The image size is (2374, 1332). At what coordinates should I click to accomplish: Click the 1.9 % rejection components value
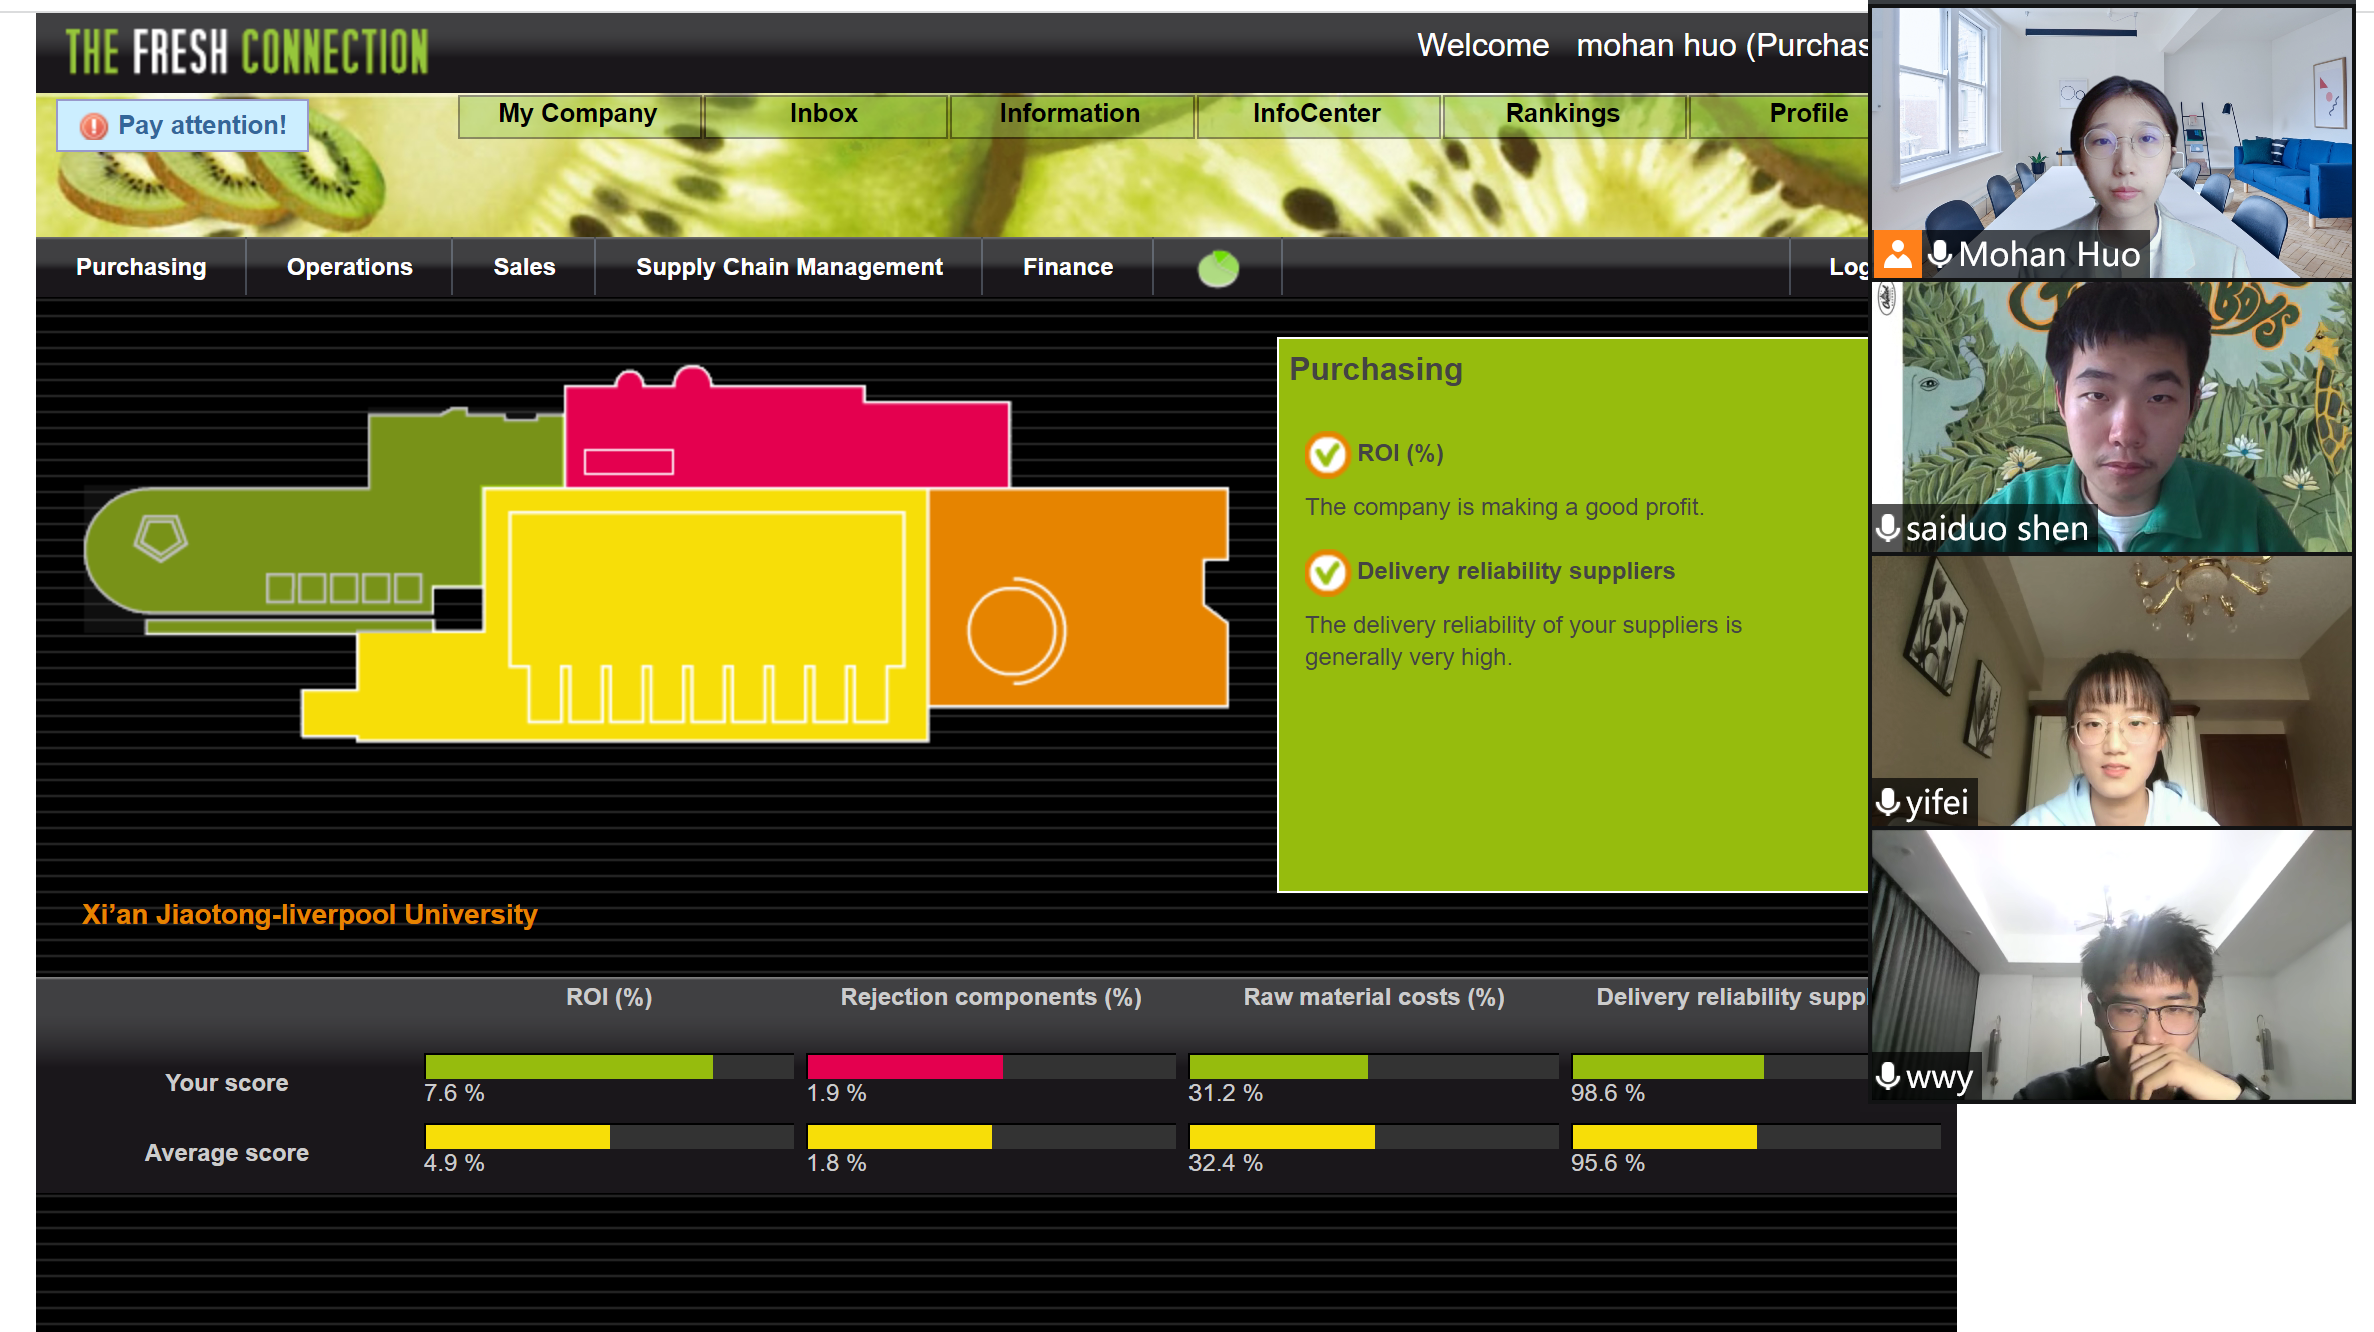click(x=837, y=1094)
